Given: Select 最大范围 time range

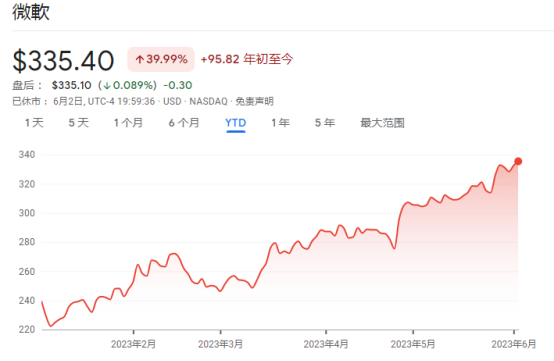Looking at the screenshot, I should point(382,123).
